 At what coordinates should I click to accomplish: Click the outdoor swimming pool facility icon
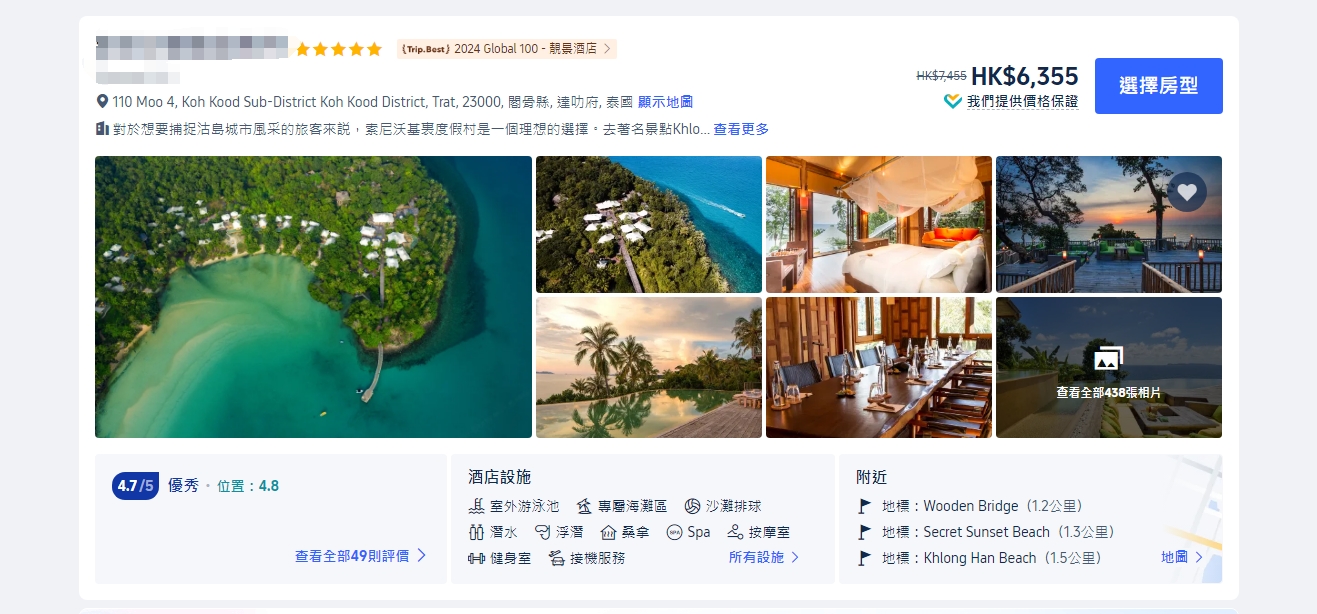coord(476,506)
